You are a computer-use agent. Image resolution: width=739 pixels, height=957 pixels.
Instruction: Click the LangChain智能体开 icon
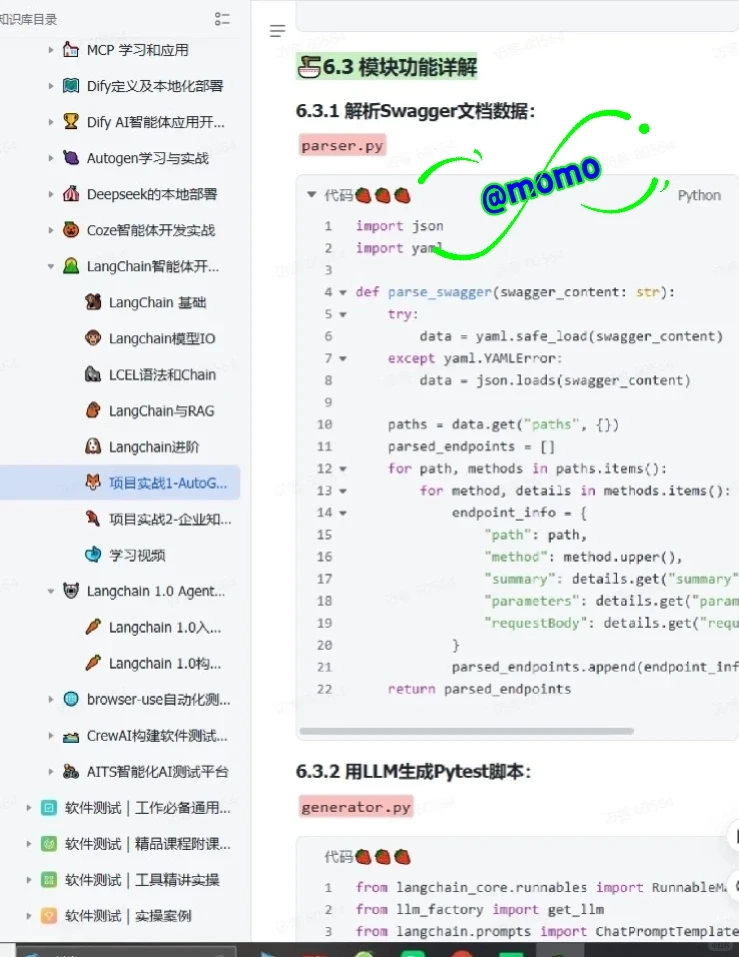point(71,265)
